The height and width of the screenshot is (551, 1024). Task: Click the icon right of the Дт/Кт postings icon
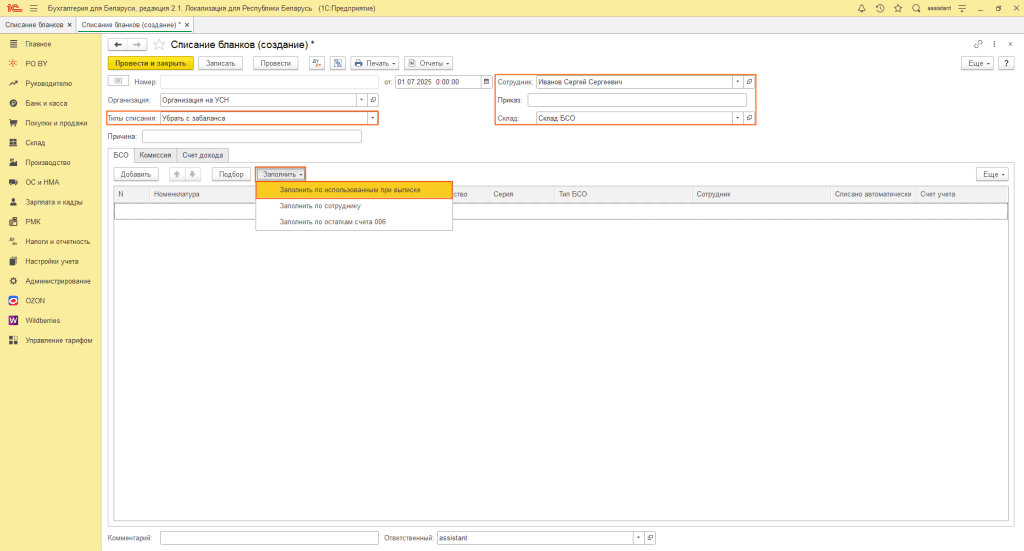click(338, 63)
